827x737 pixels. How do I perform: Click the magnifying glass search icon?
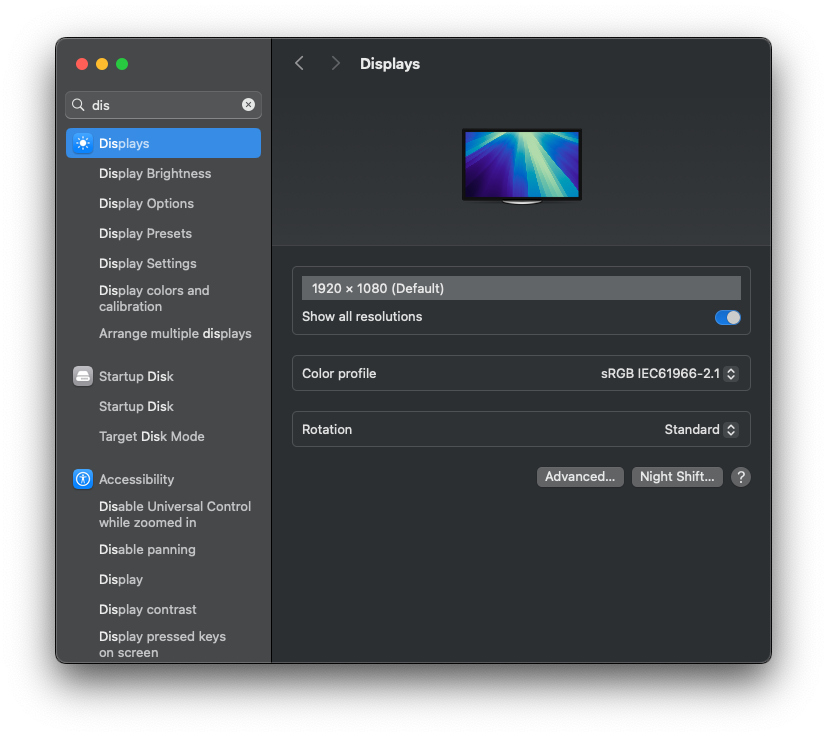pos(78,104)
